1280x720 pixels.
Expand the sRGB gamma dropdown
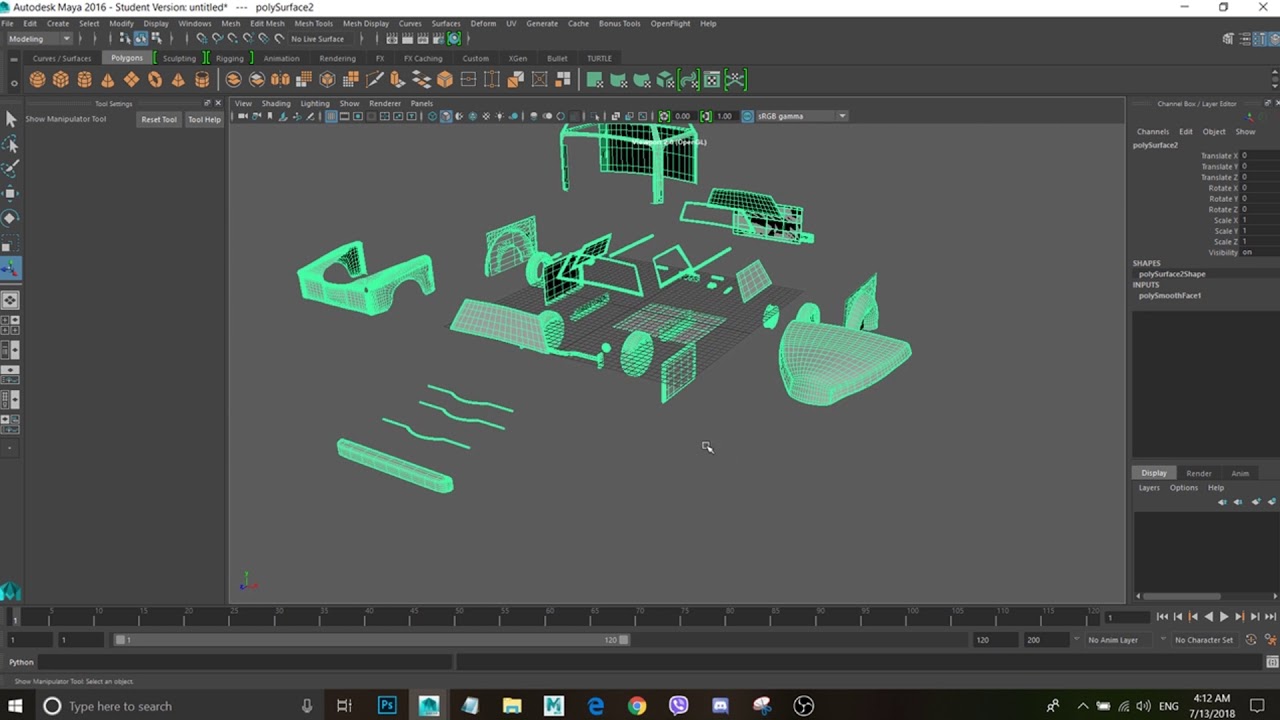[x=842, y=116]
